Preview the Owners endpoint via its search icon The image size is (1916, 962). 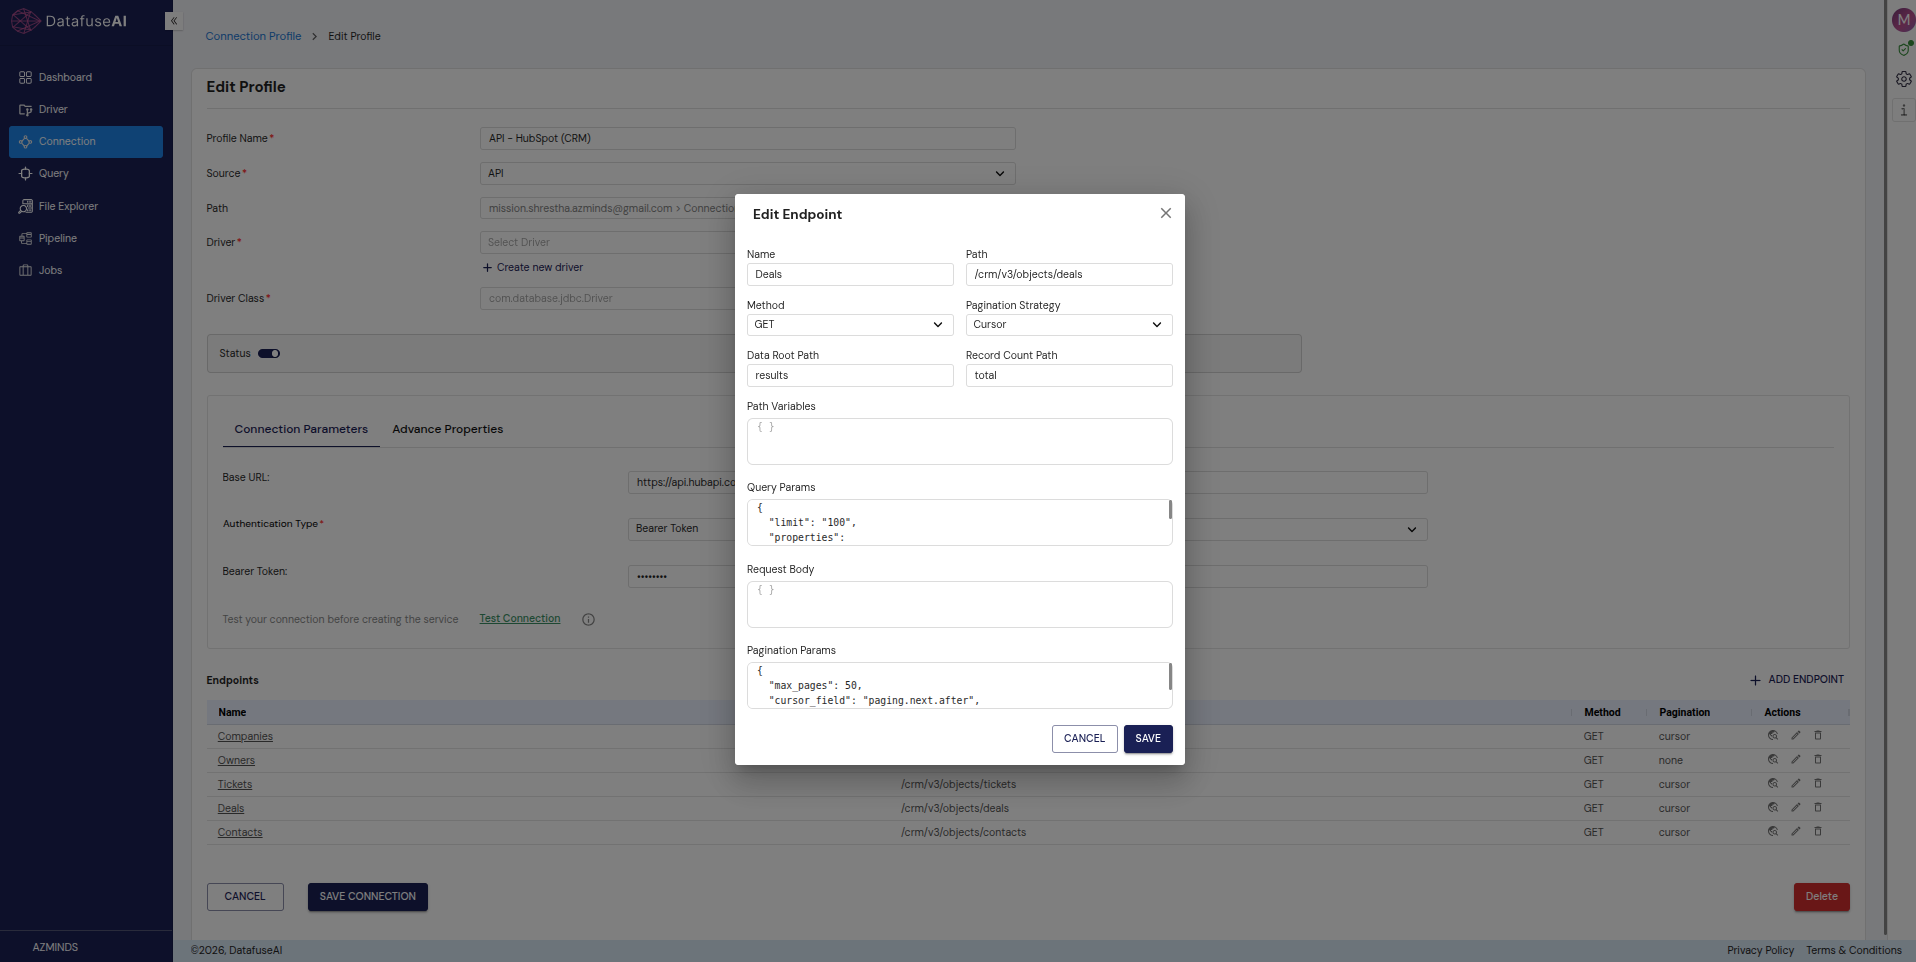(x=1773, y=760)
